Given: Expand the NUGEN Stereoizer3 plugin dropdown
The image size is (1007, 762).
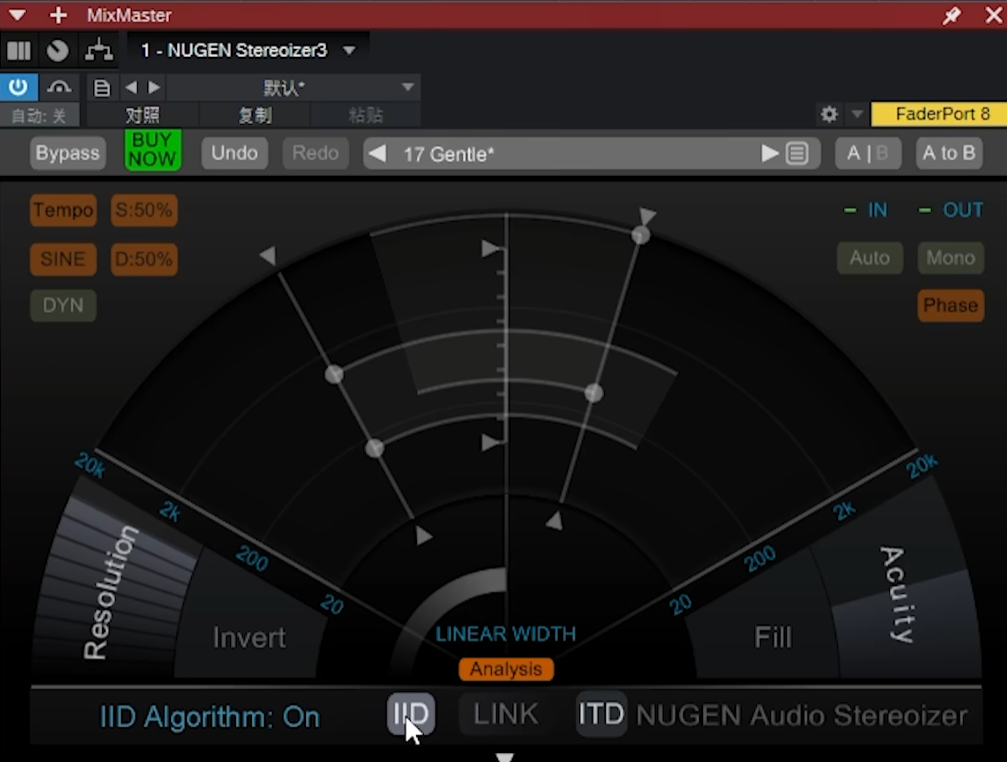Looking at the screenshot, I should click(x=349, y=50).
